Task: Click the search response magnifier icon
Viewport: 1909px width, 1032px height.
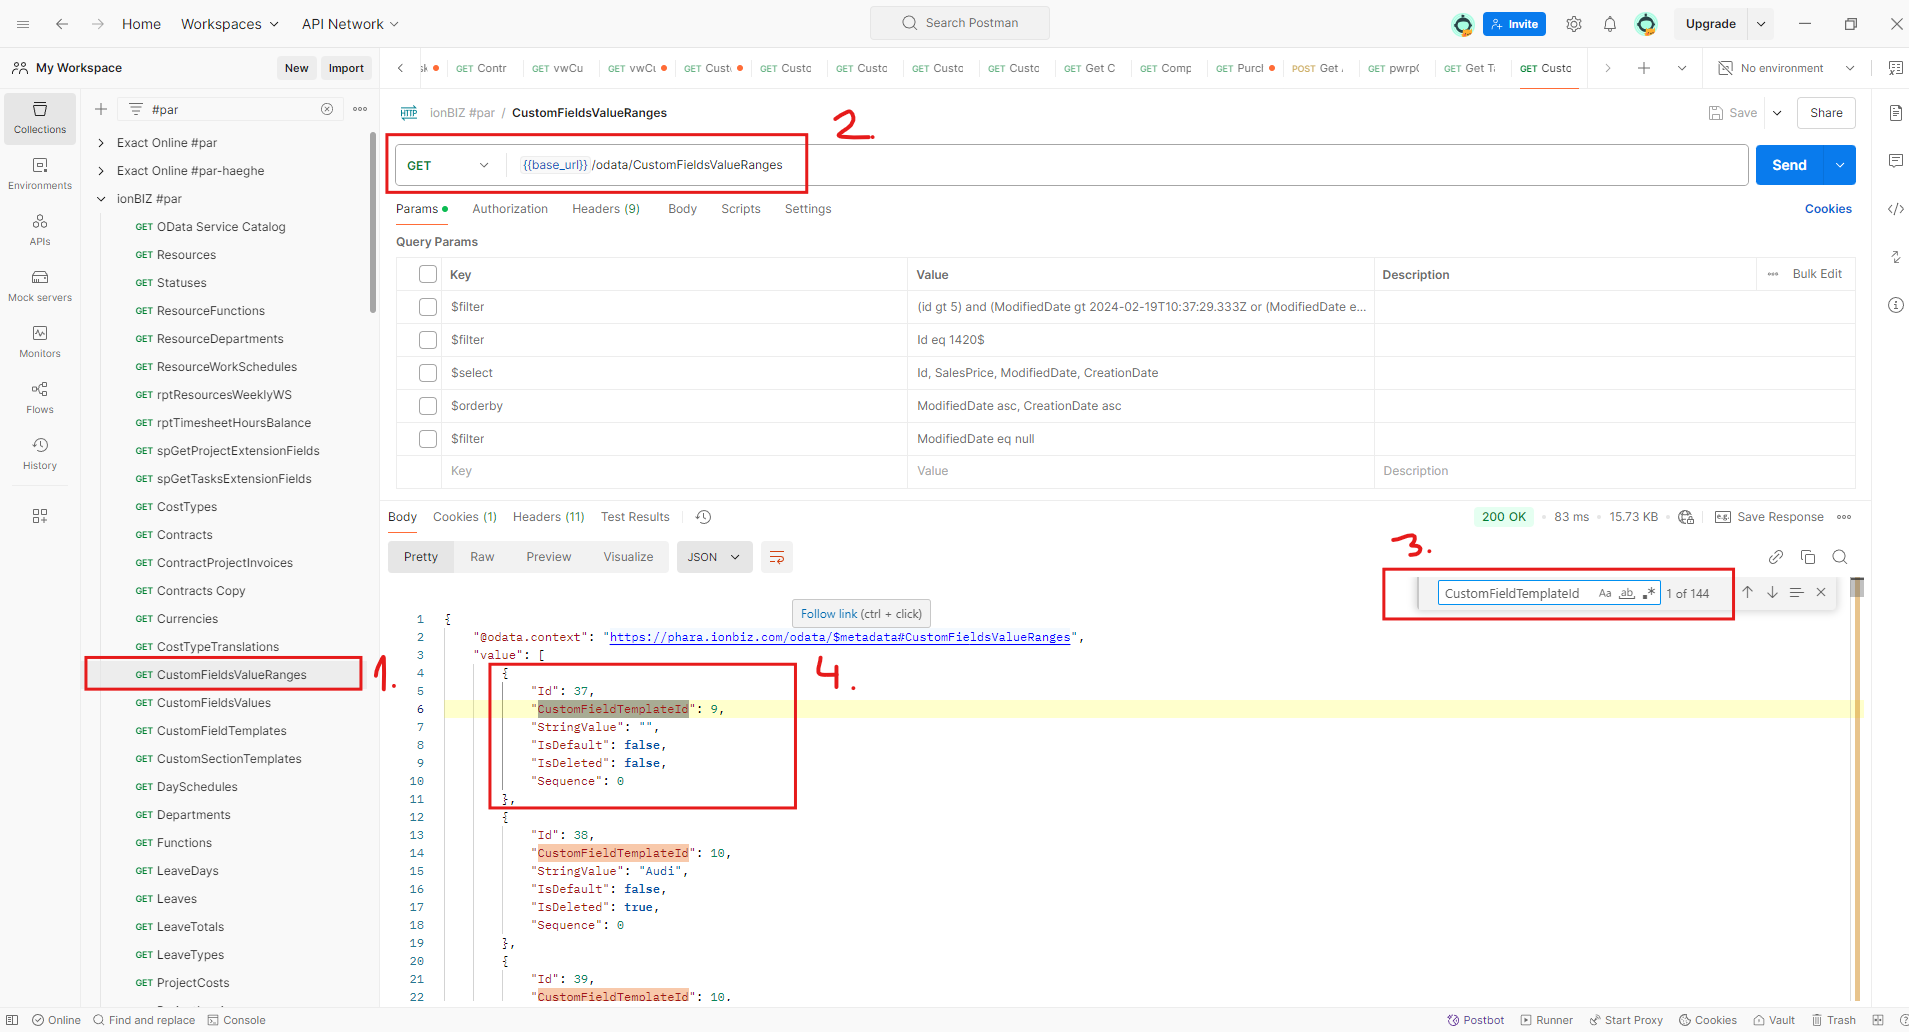Action: [x=1840, y=557]
